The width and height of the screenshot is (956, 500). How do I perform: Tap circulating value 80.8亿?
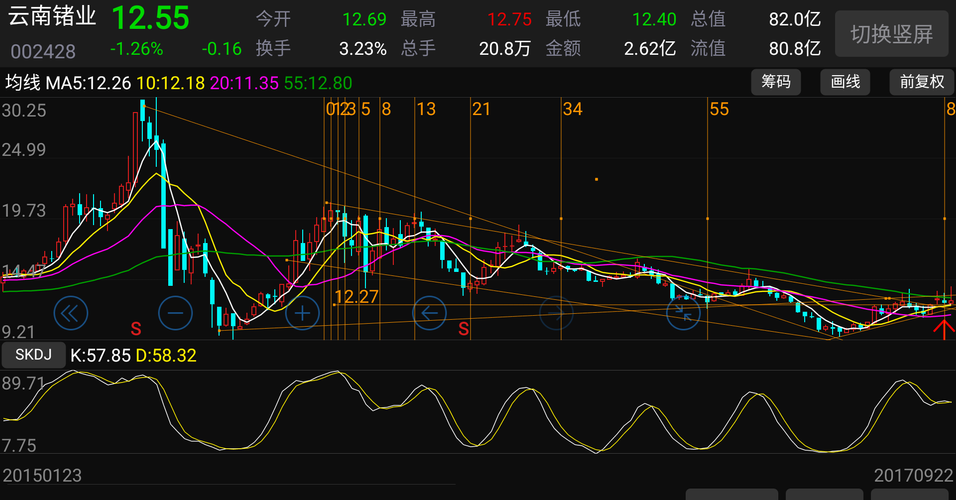click(795, 49)
